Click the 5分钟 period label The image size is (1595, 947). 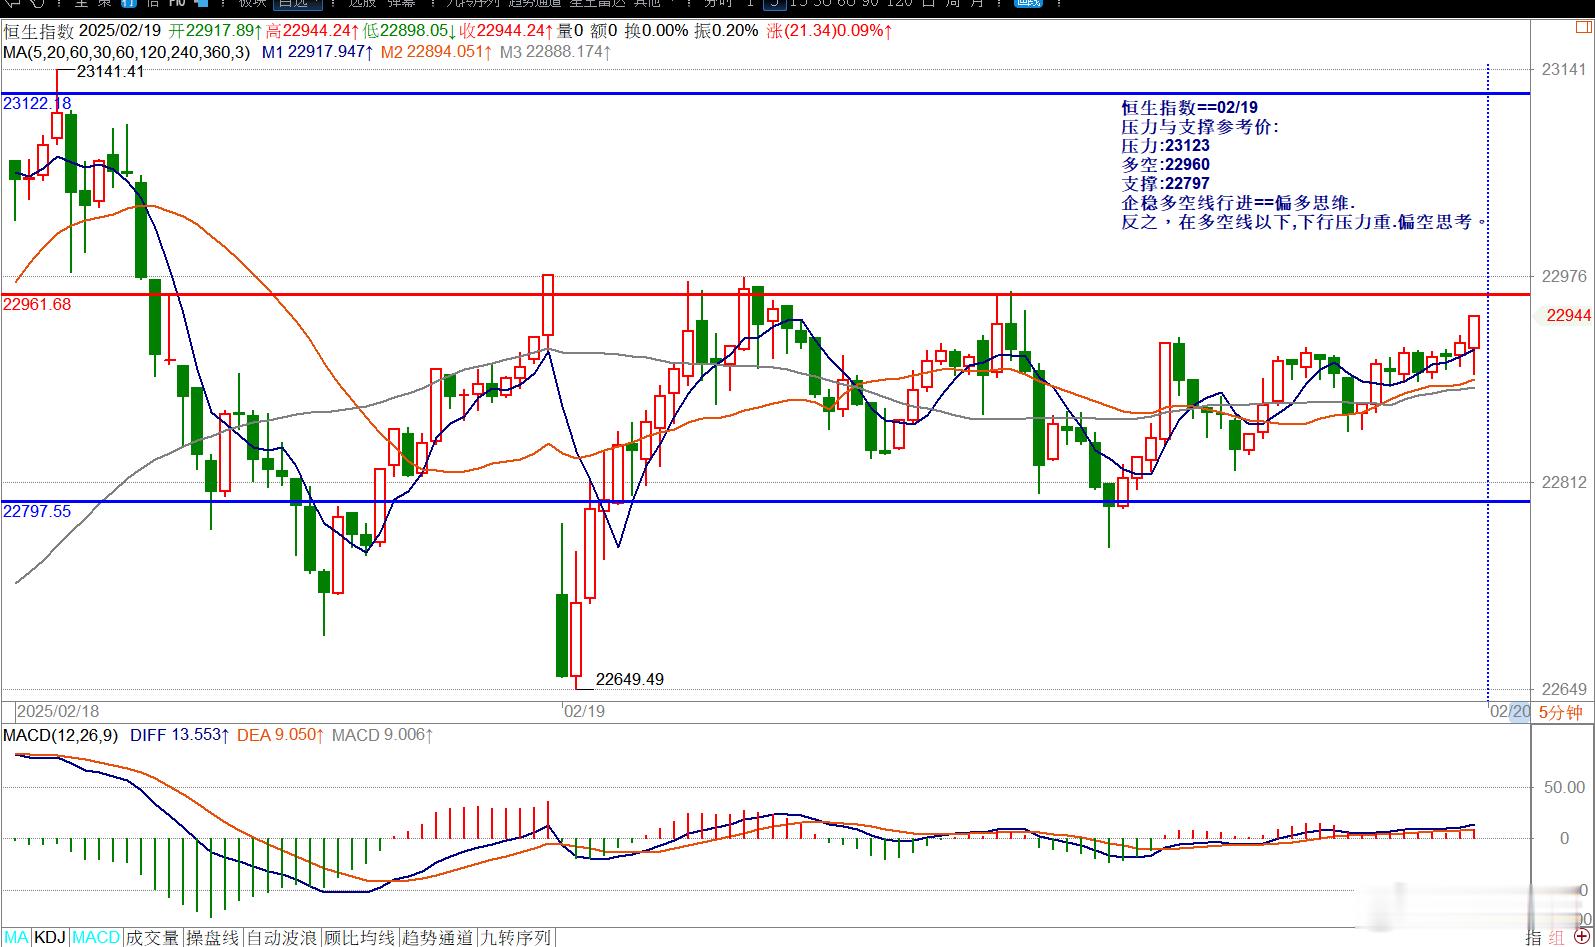coord(1560,712)
